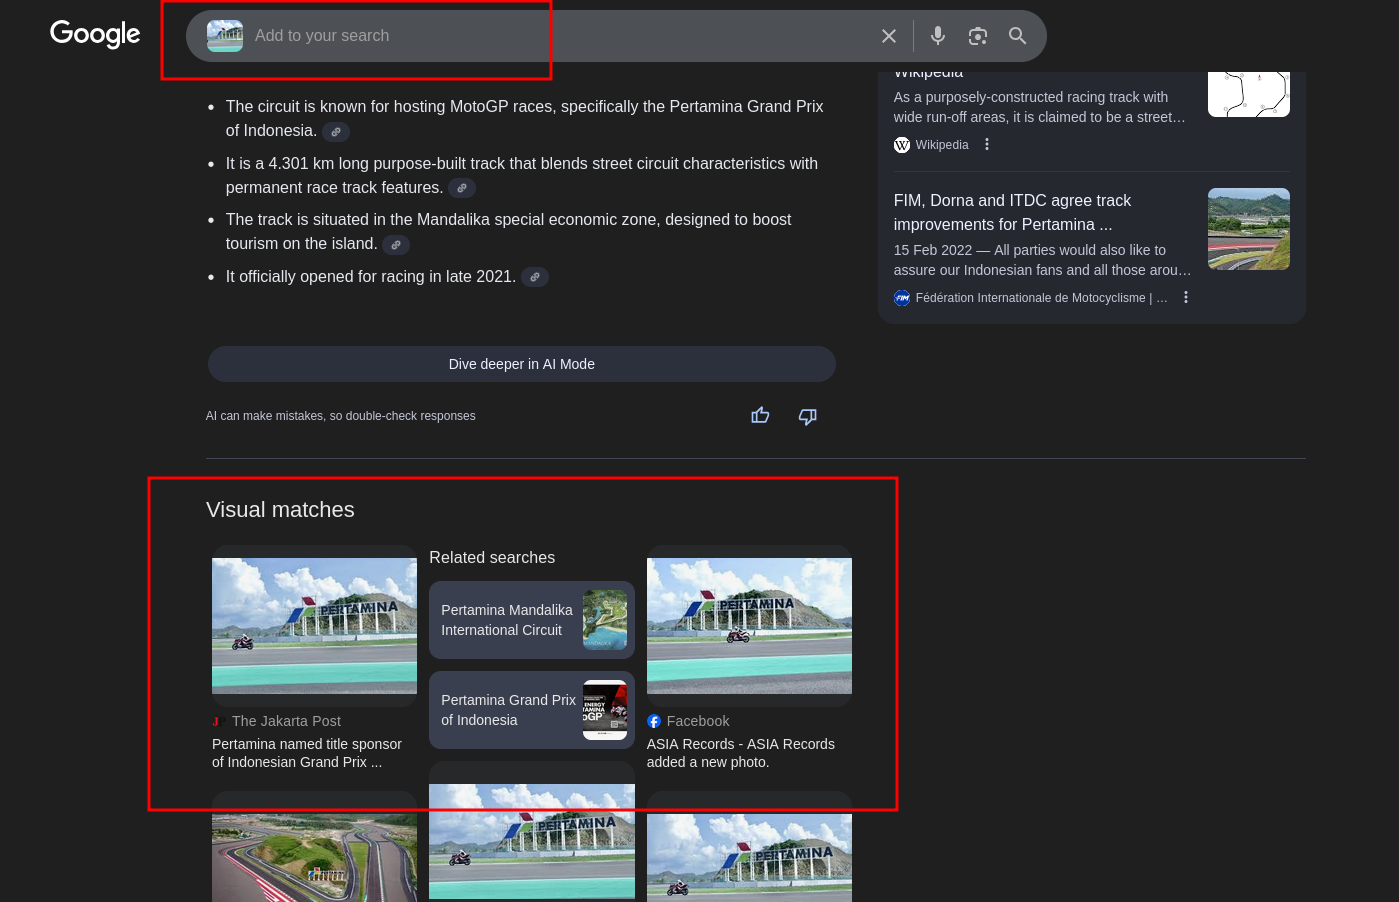
Task: Start a voice search with the microphone icon
Action: [x=937, y=35]
